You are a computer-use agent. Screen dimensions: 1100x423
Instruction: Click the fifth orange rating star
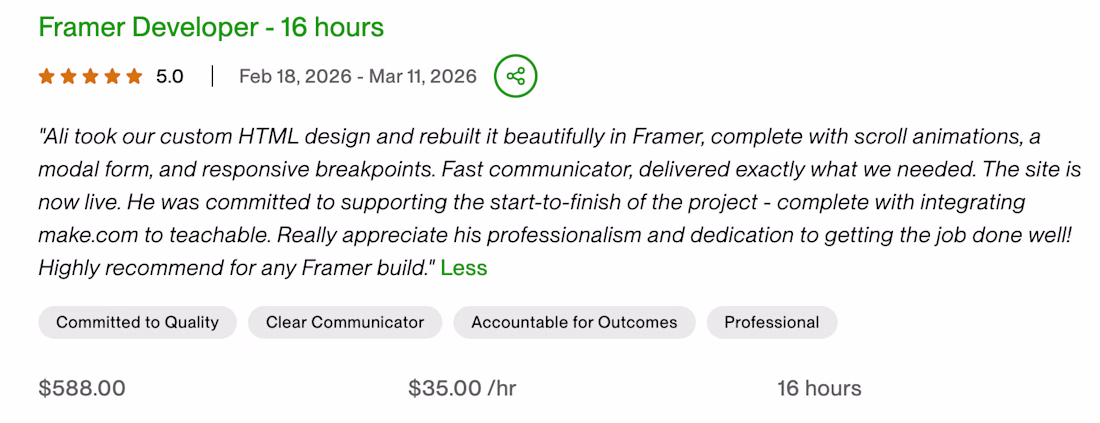134,76
